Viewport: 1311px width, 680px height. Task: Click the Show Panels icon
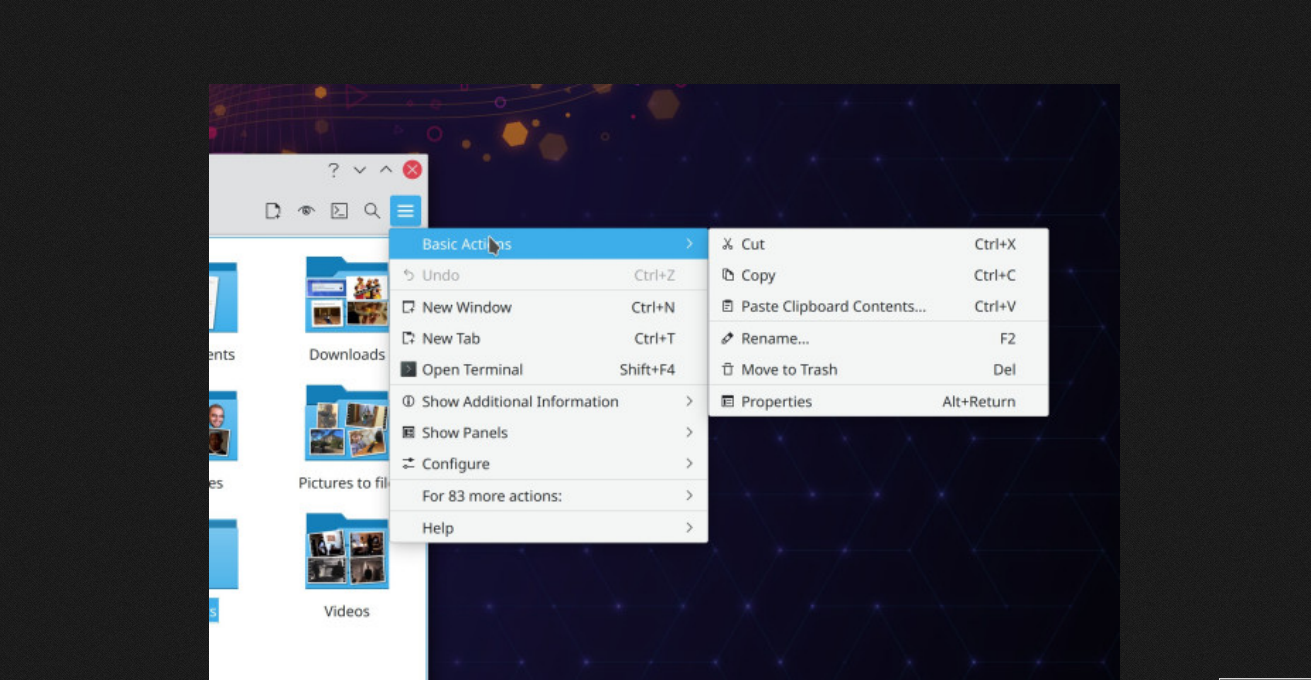(408, 432)
